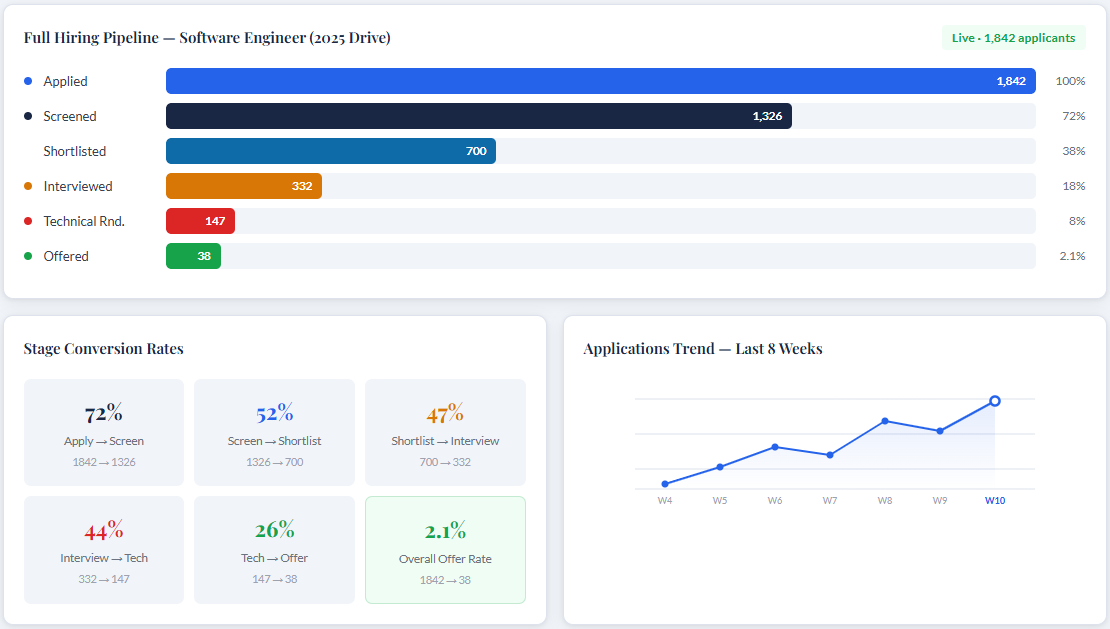The height and width of the screenshot is (629, 1110).
Task: Switch to the Stage Conversion Rates section
Action: [x=103, y=348]
